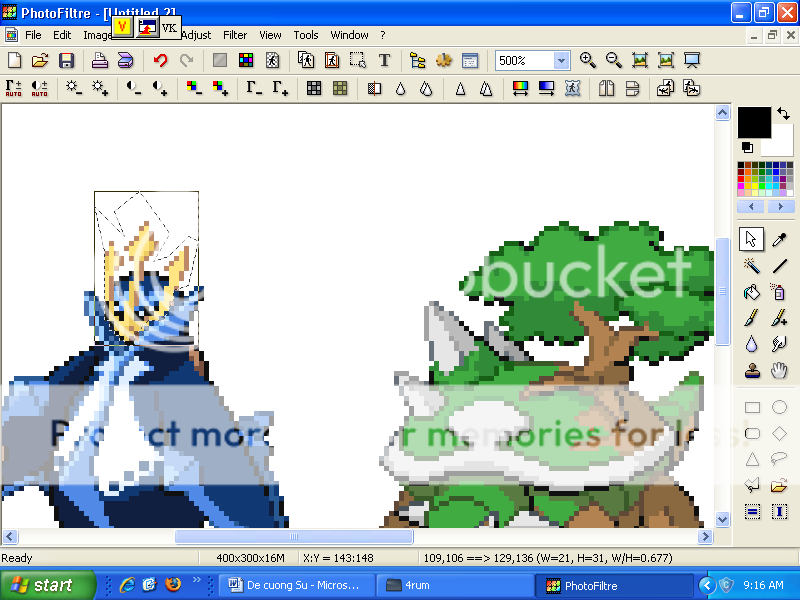Open the image explorer folder-tree icon
The width and height of the screenshot is (800, 600).
417,60
